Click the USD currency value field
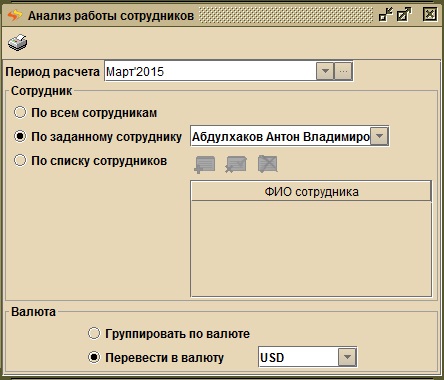This screenshot has height=380, width=444. click(299, 357)
